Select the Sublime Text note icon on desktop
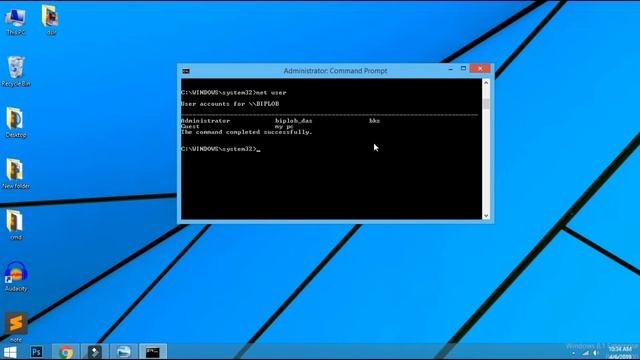 point(16,327)
